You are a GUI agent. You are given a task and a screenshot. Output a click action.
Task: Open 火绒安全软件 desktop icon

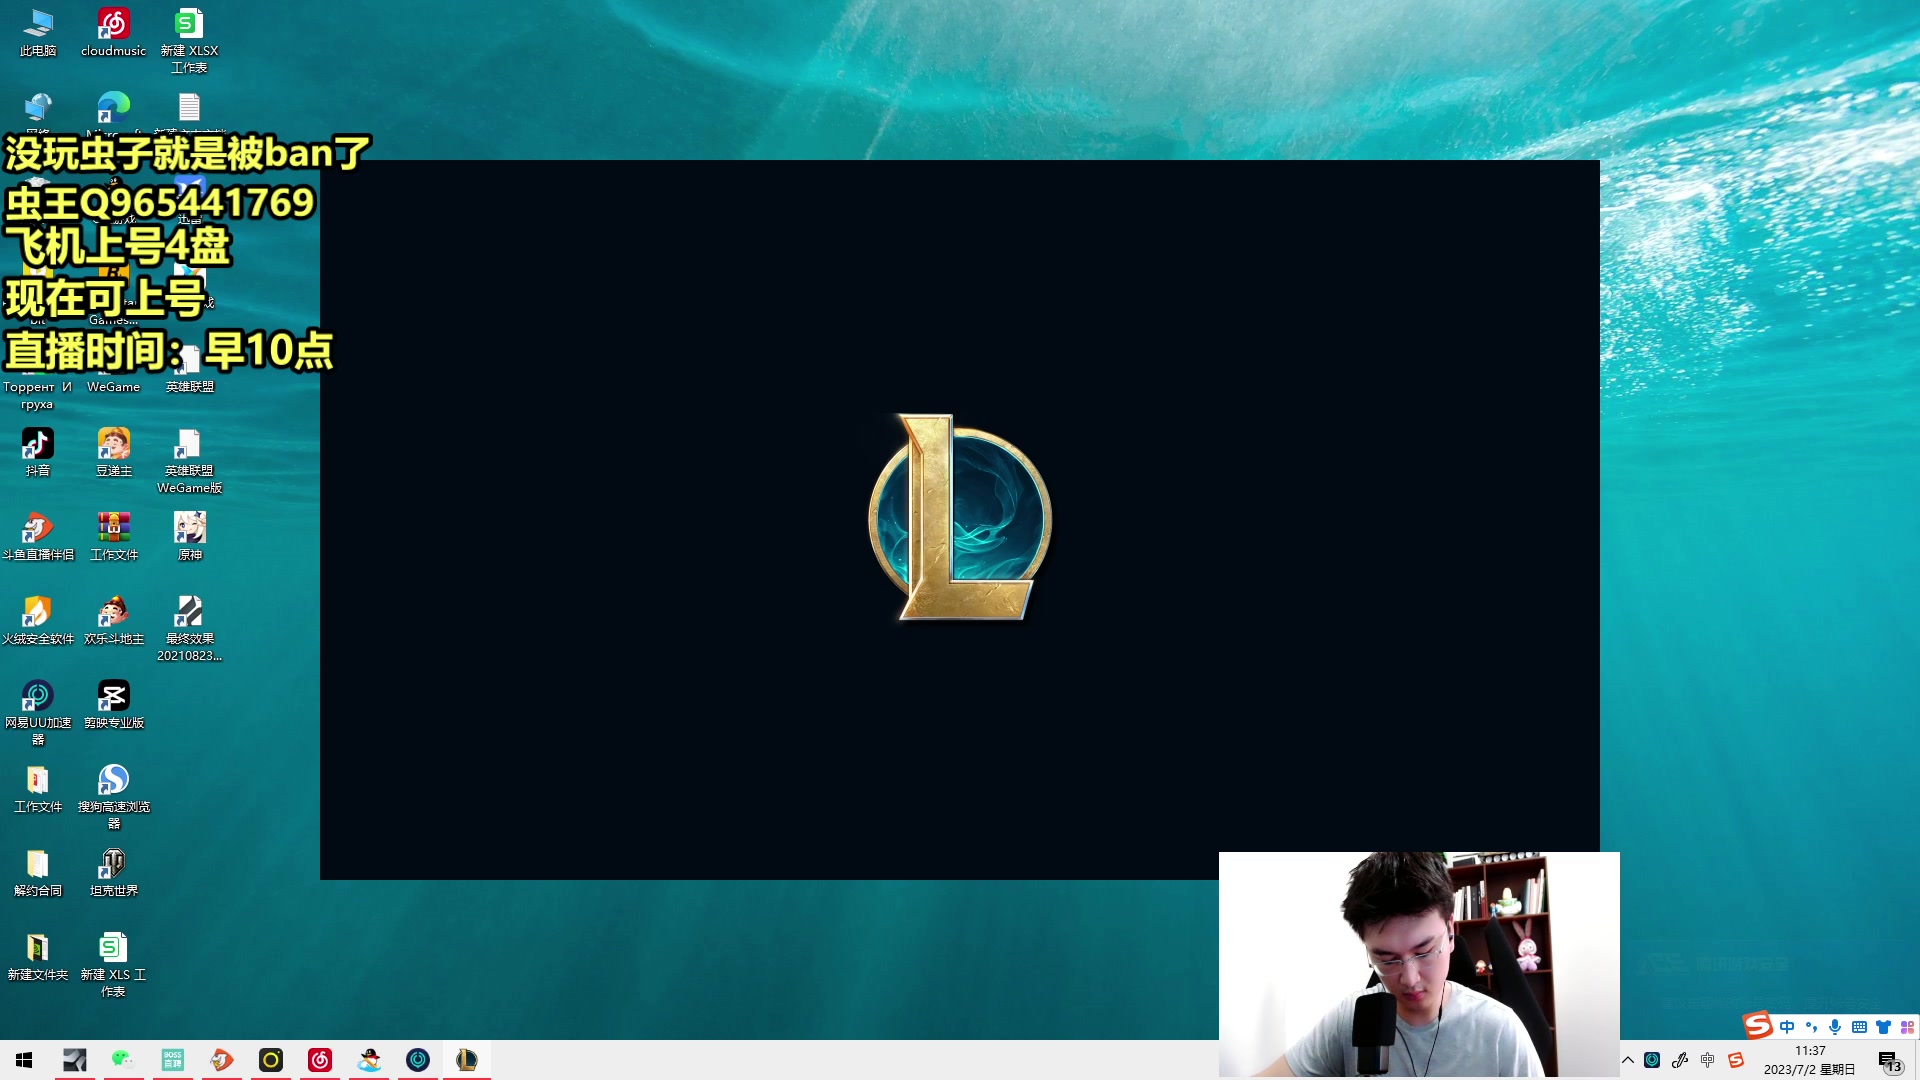click(38, 620)
